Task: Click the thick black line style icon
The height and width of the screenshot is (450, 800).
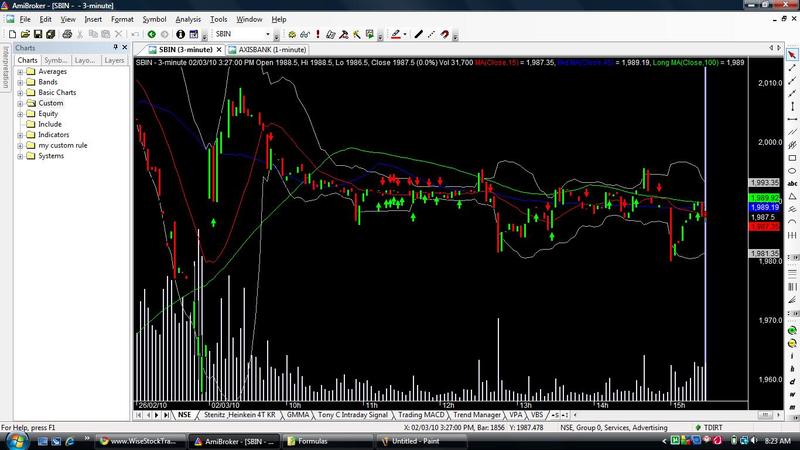Action: coord(419,34)
